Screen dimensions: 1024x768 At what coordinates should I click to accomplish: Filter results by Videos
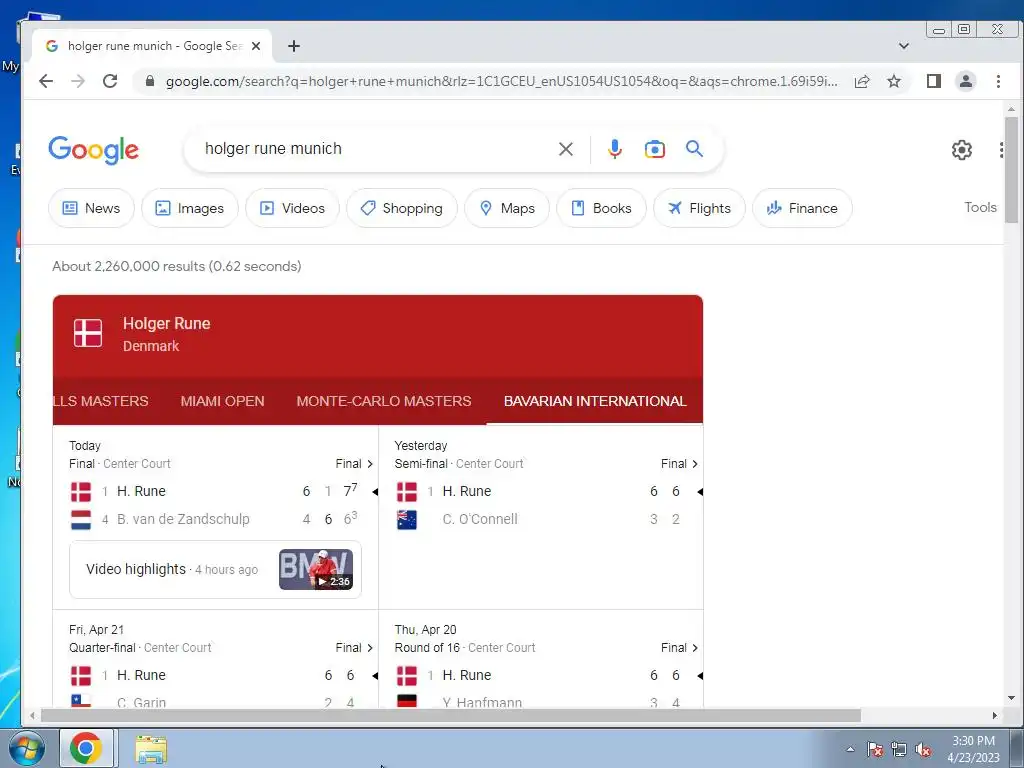pyautogui.click(x=292, y=208)
